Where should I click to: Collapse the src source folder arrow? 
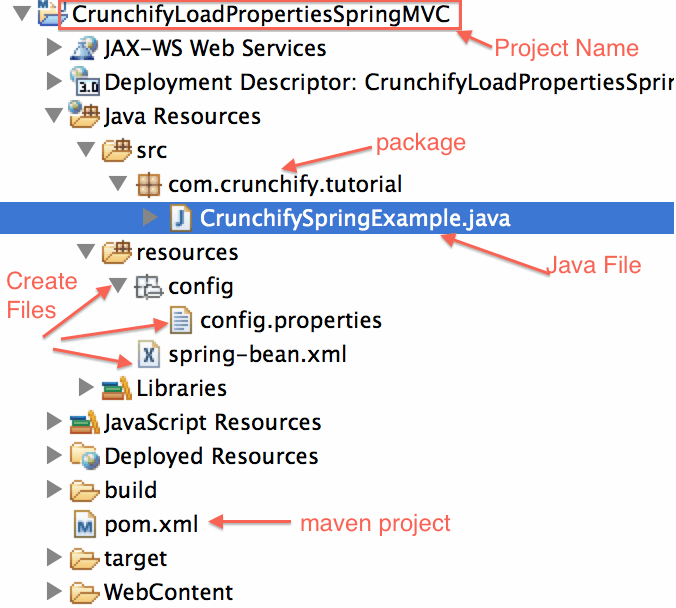(x=86, y=150)
